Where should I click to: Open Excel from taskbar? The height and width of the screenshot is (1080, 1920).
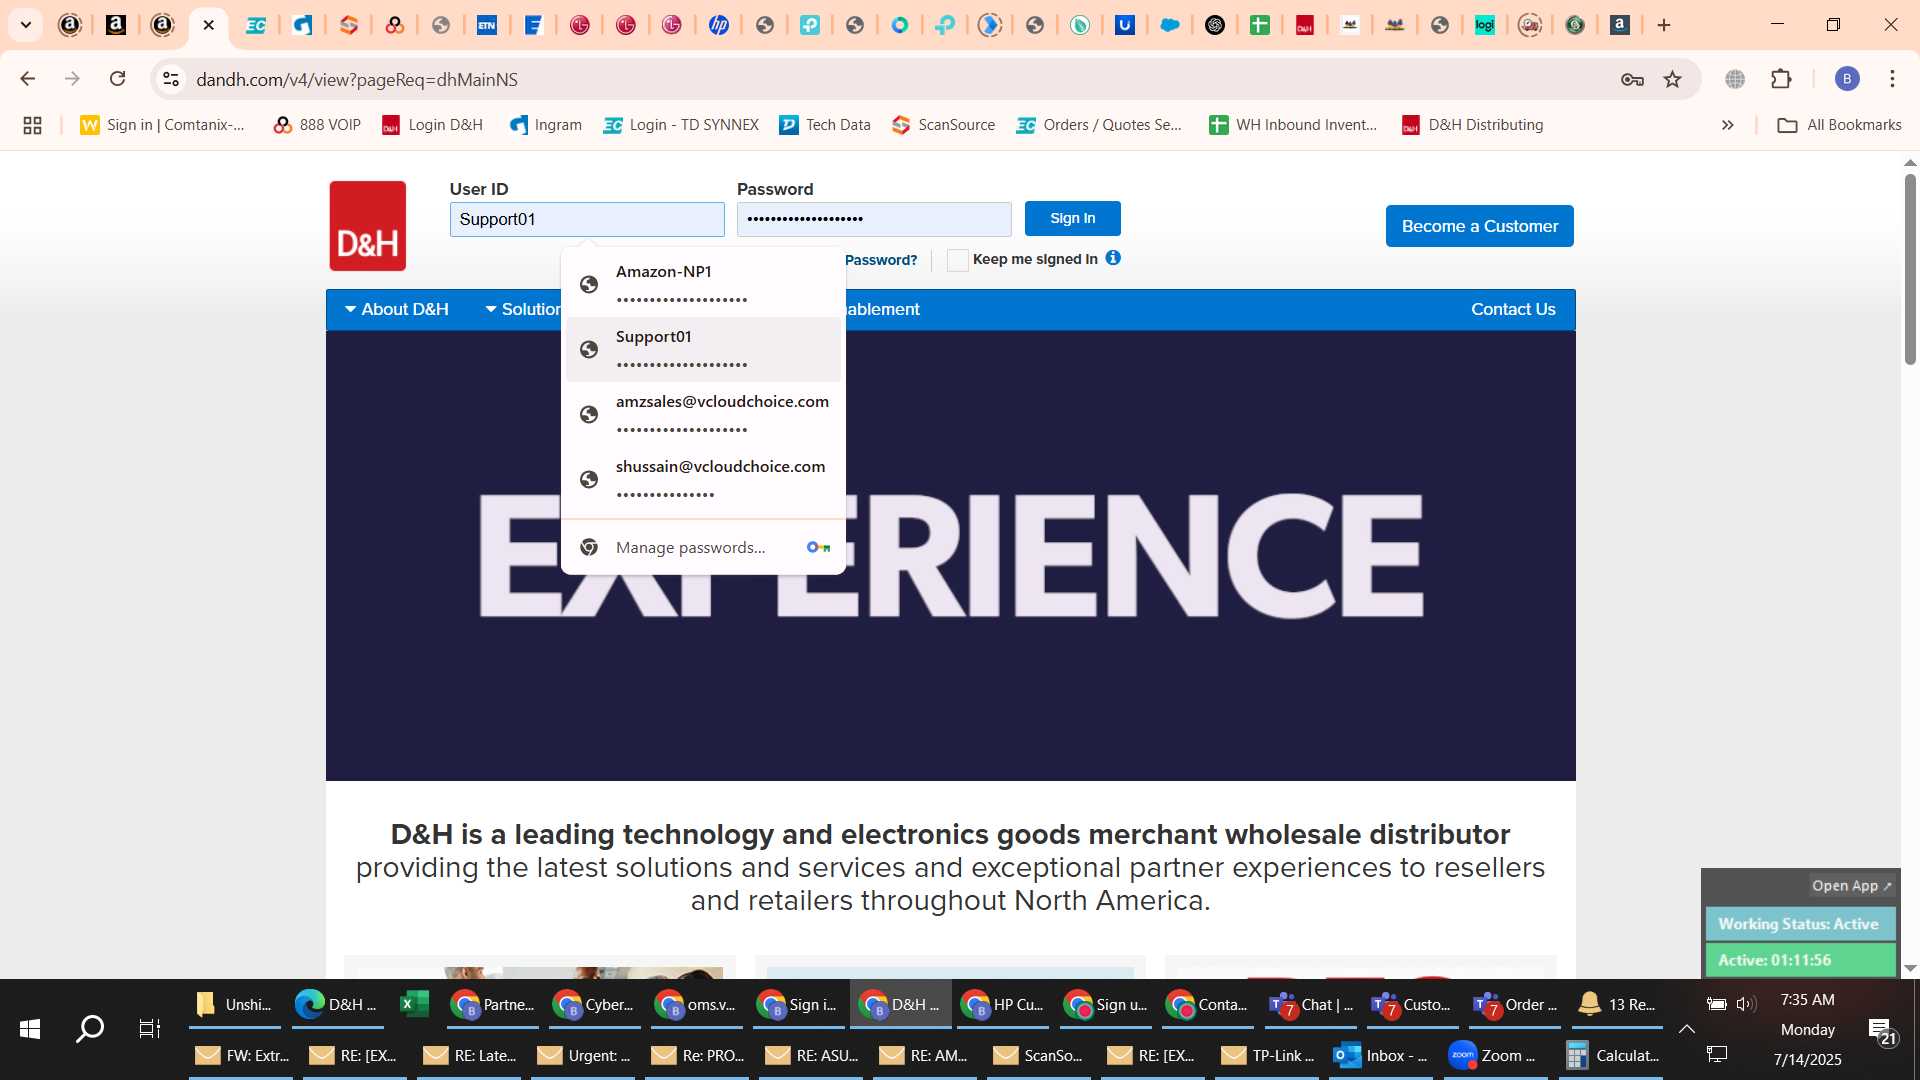tap(414, 1004)
